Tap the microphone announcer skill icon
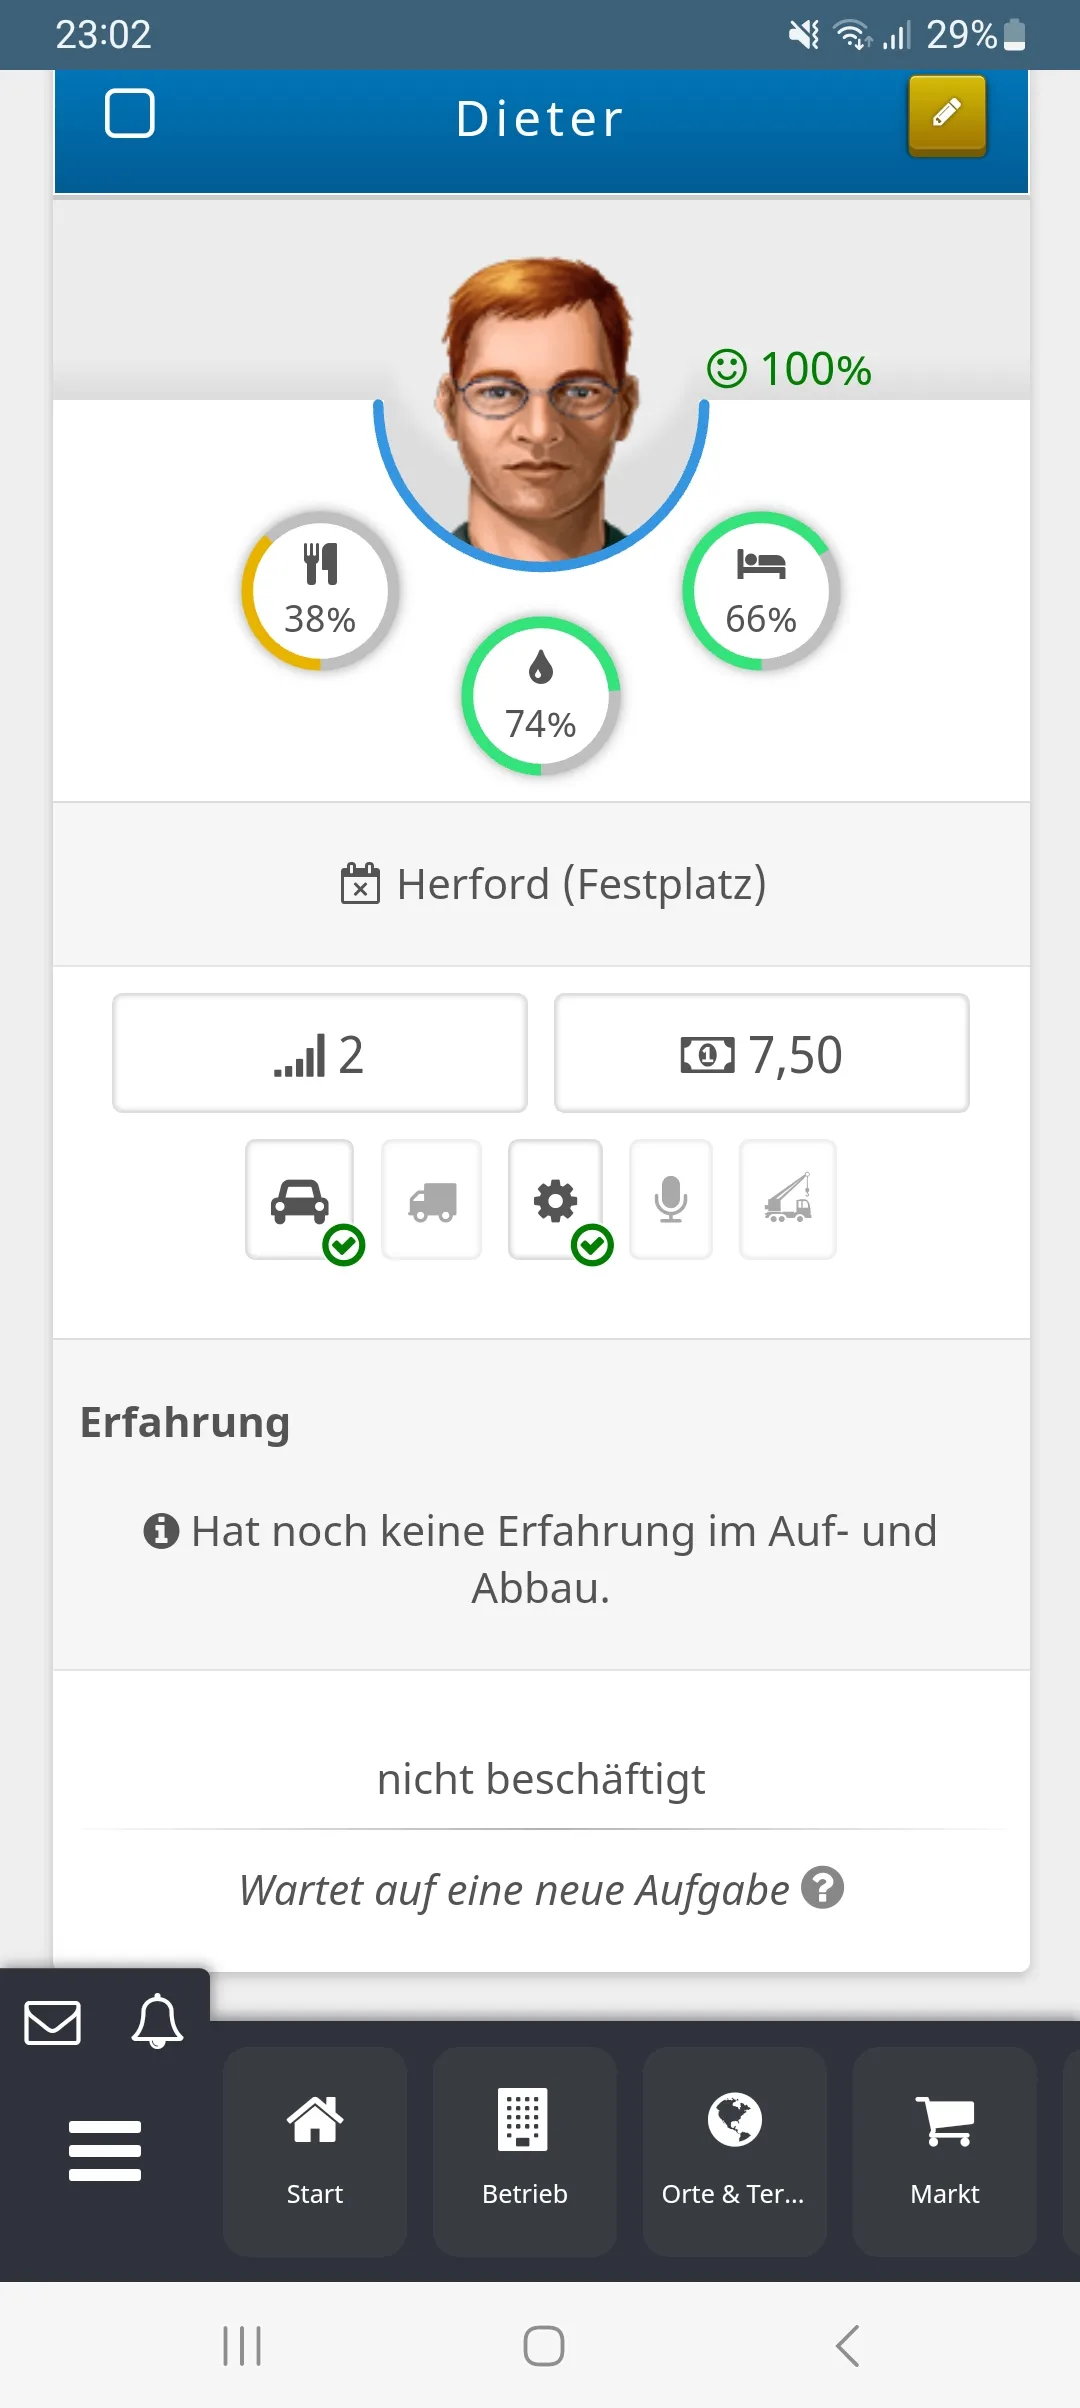 [671, 1199]
